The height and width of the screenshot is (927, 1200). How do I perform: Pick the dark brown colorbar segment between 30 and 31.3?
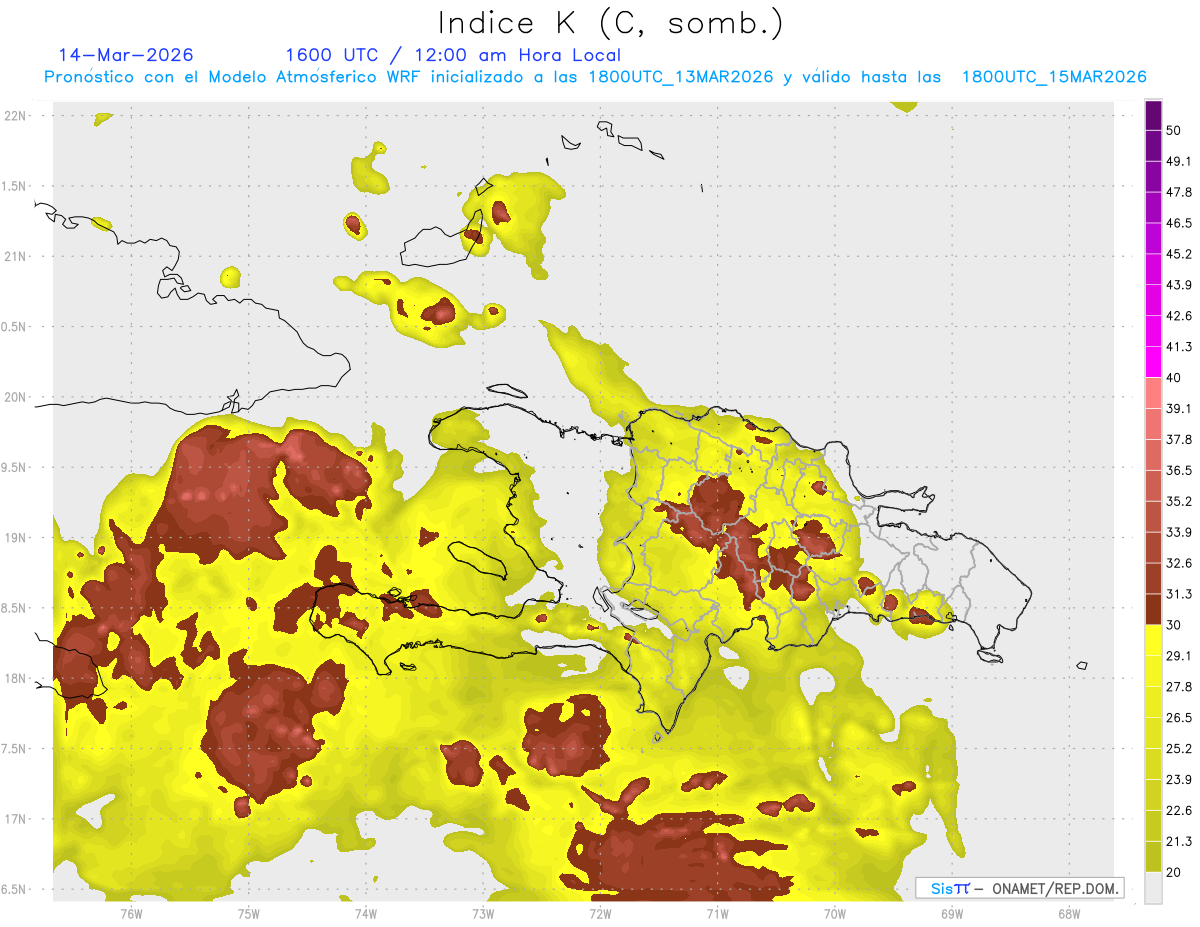1153,609
